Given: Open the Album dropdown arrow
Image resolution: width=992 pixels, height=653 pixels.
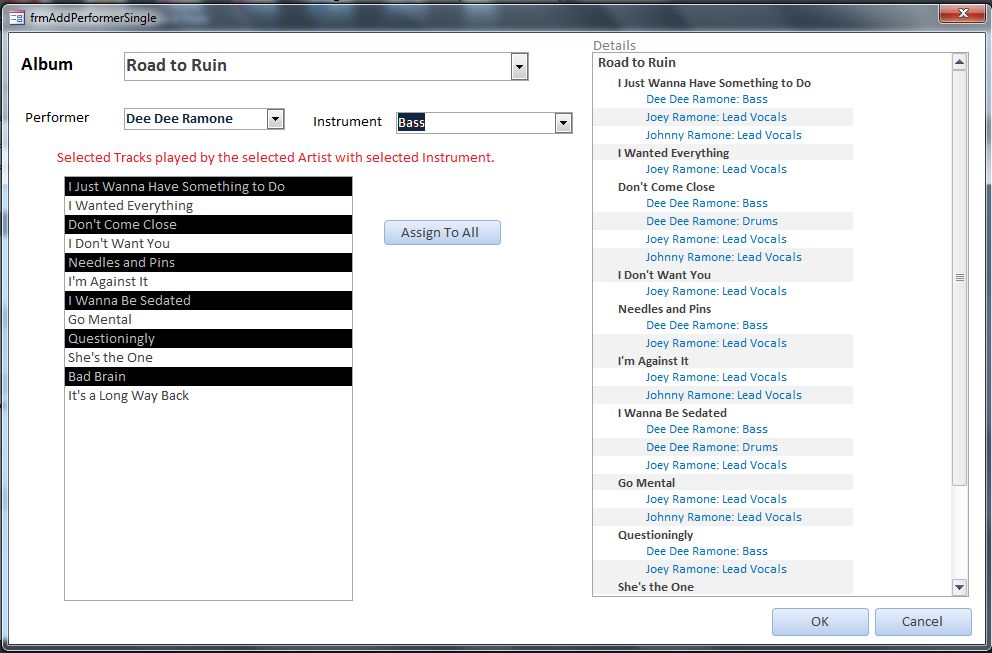Looking at the screenshot, I should [x=519, y=66].
